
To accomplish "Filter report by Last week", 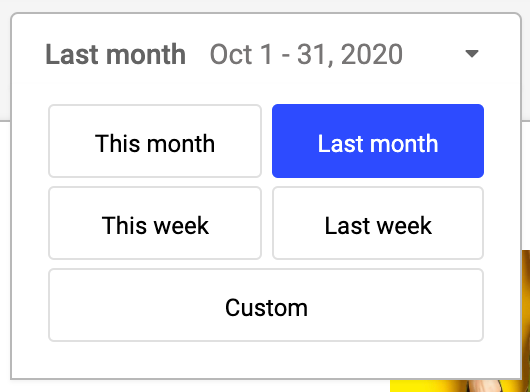I will point(378,223).
